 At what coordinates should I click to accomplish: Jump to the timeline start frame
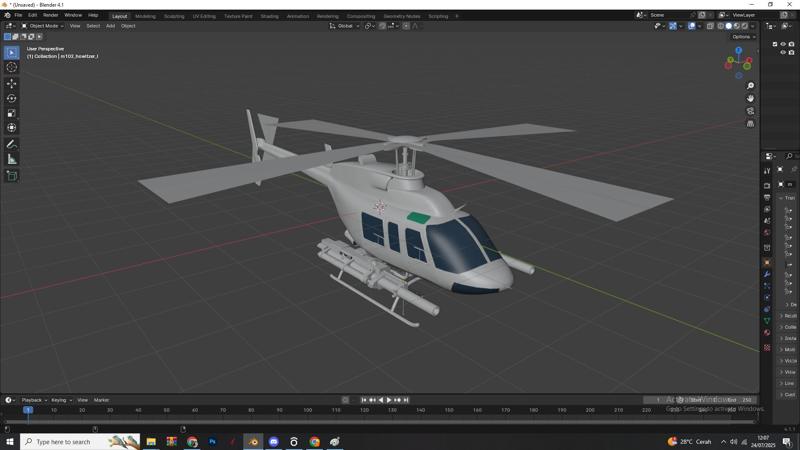364,401
